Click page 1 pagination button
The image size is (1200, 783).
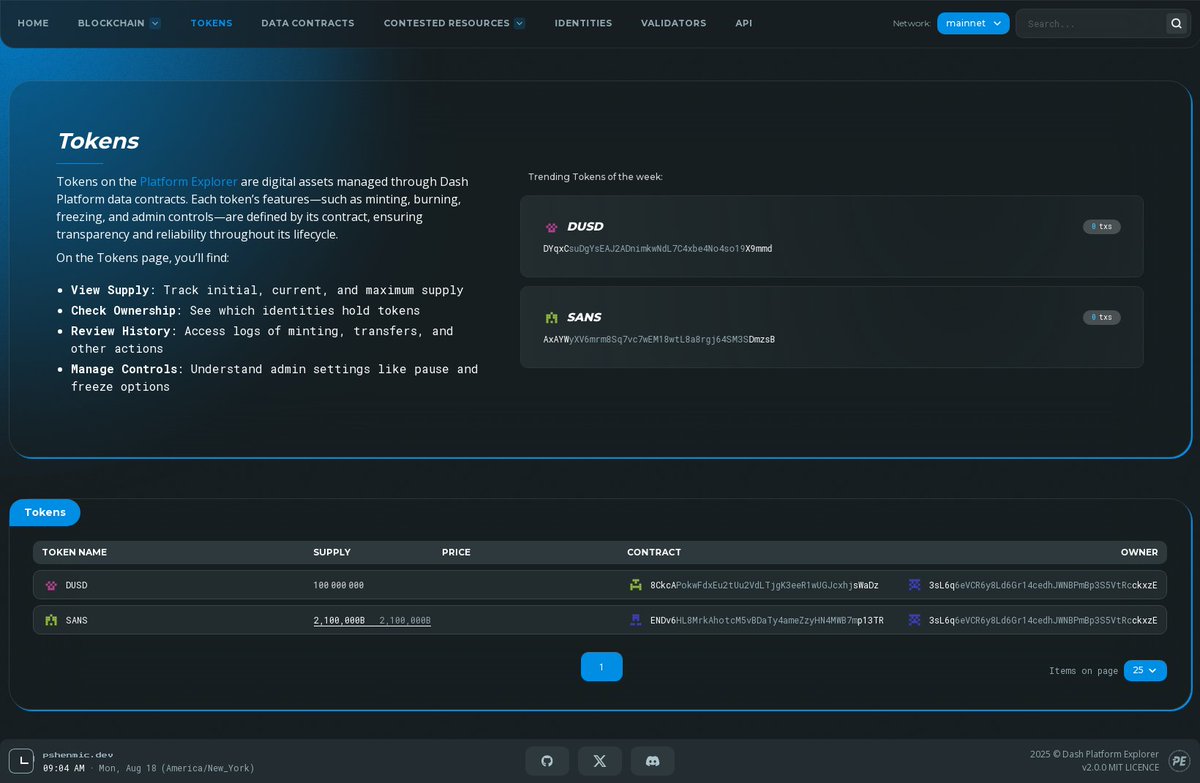pos(601,667)
